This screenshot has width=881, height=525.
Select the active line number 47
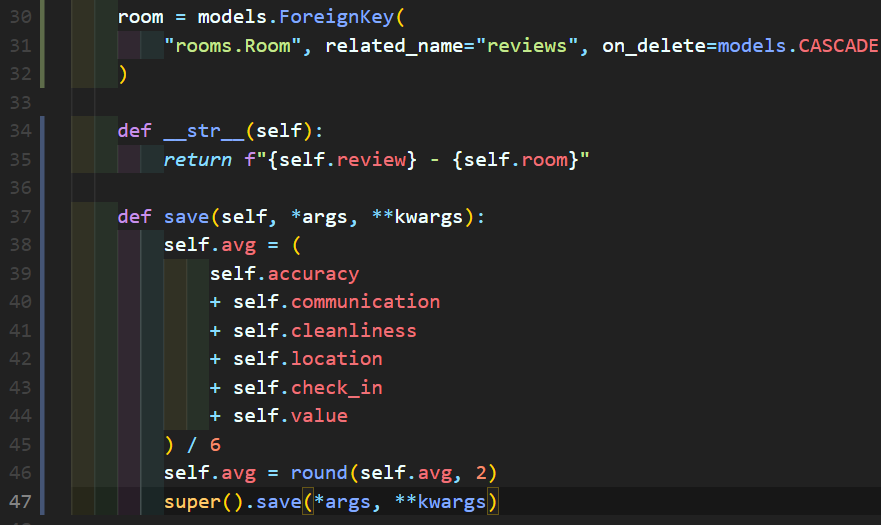pyautogui.click(x=21, y=501)
